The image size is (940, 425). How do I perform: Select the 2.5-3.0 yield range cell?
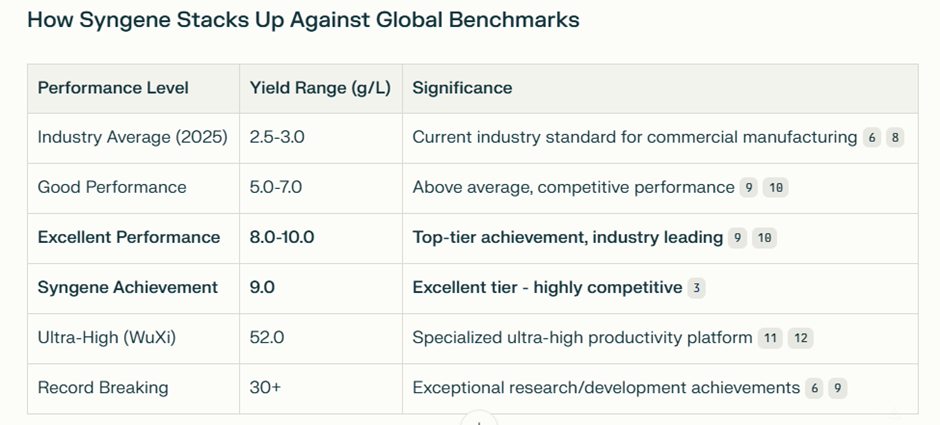coord(277,138)
